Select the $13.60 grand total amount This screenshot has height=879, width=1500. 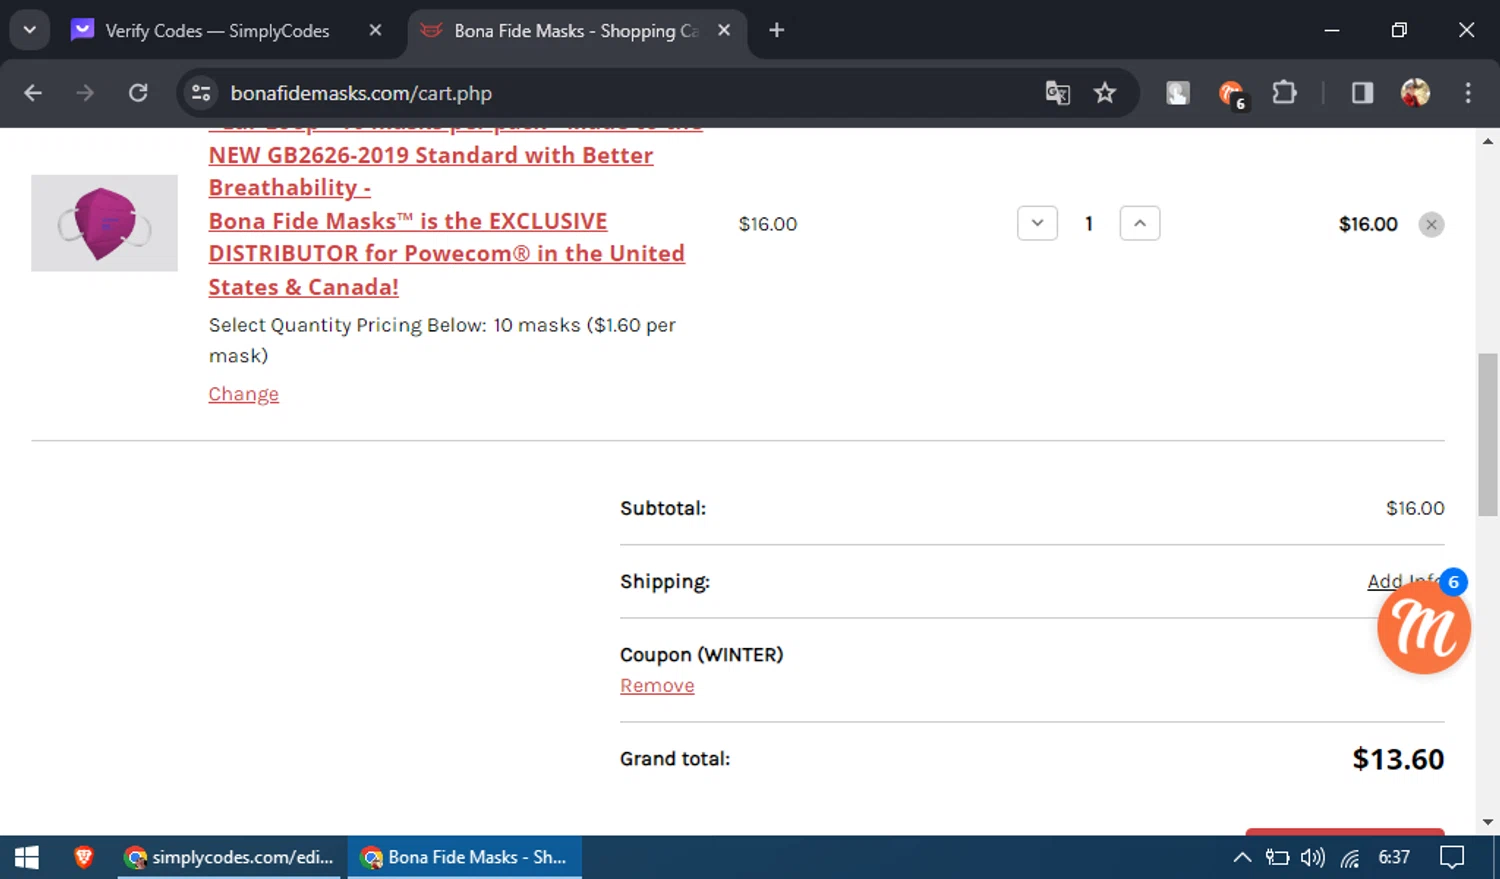1398,759
